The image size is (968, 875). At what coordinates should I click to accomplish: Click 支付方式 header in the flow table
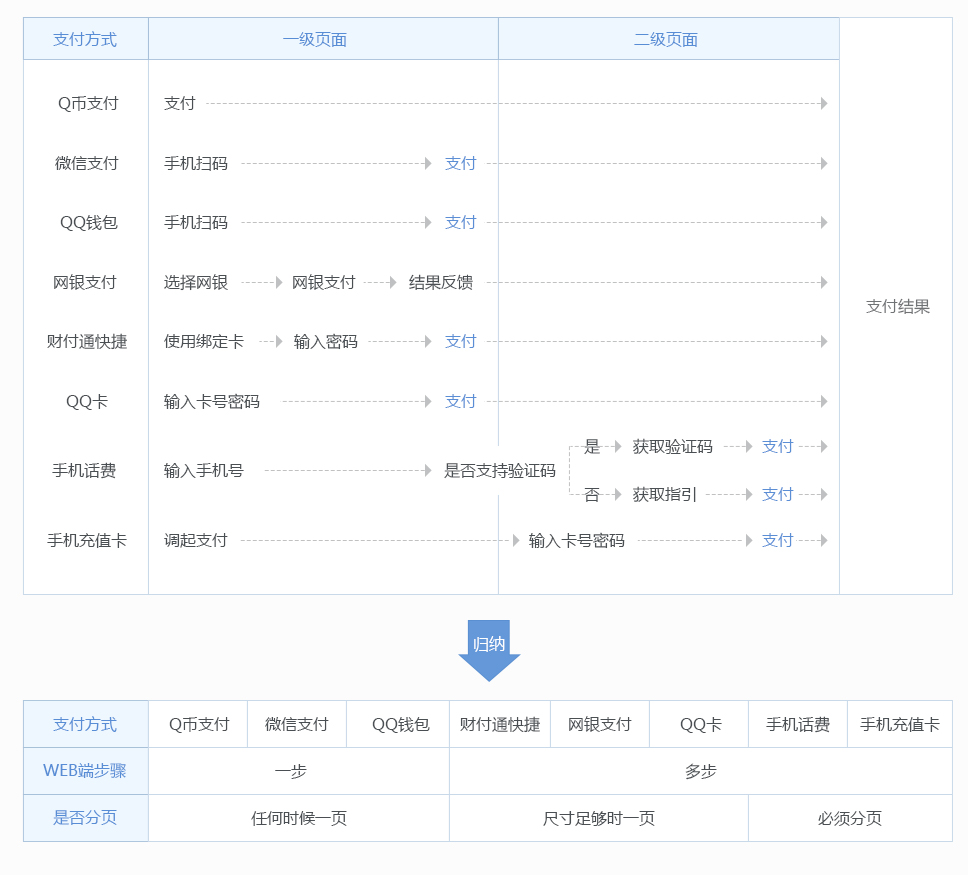[86, 39]
